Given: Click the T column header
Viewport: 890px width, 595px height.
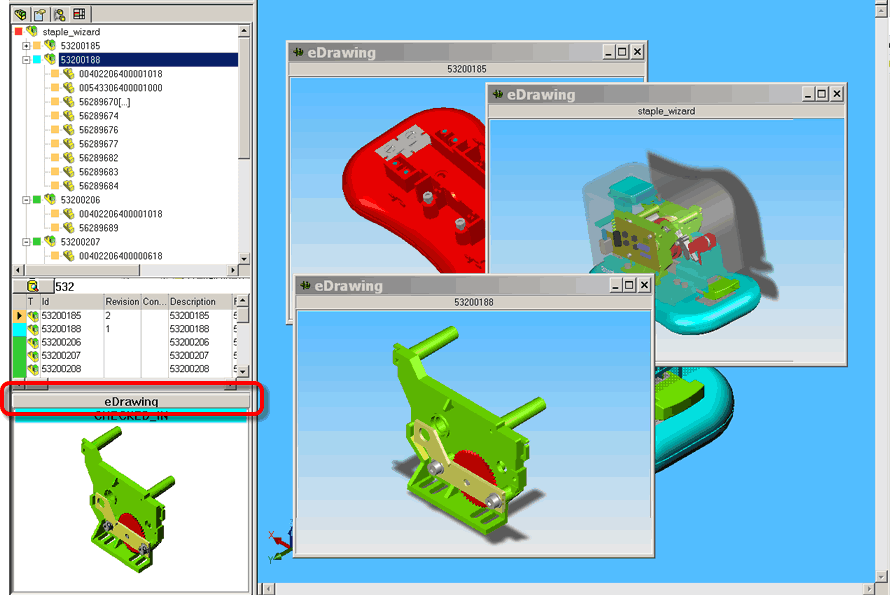Looking at the screenshot, I should pyautogui.click(x=33, y=301).
